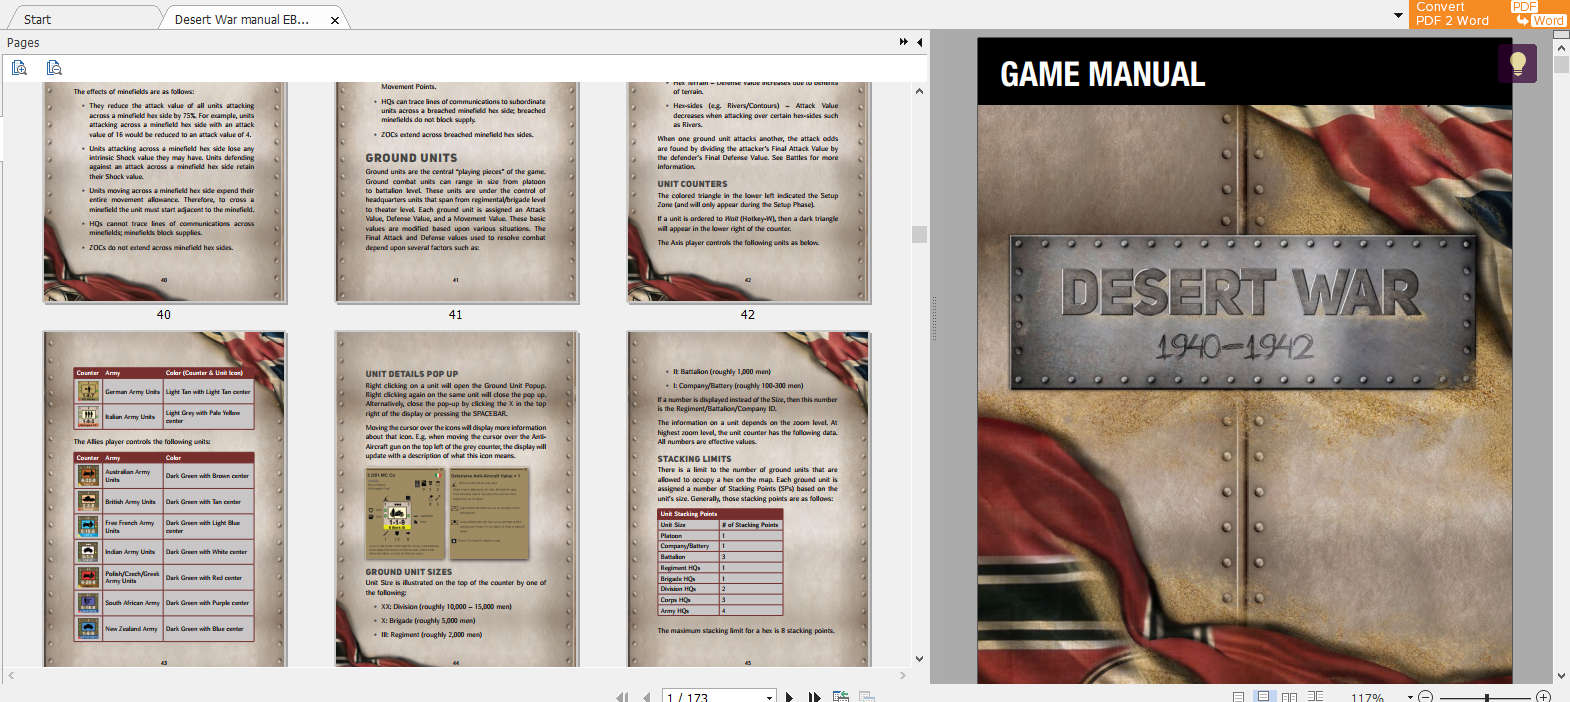The height and width of the screenshot is (702, 1570).
Task: Enlarge page thumbnails in Pages panel
Action: 19,67
